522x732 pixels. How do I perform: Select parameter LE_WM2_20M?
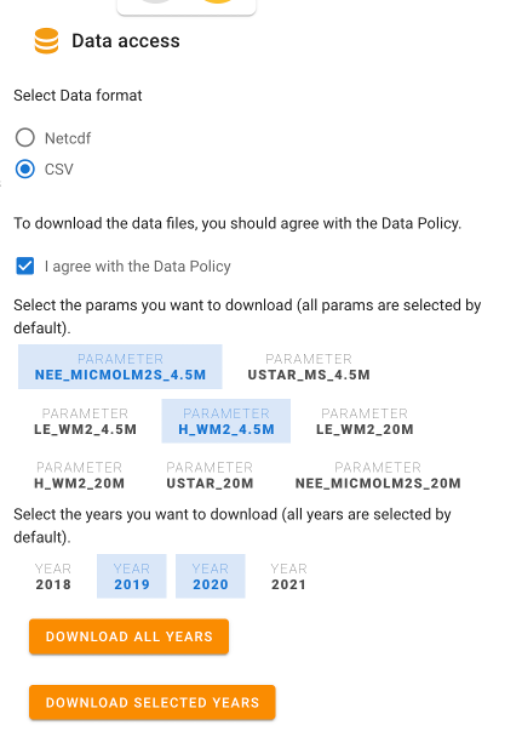[365, 421]
